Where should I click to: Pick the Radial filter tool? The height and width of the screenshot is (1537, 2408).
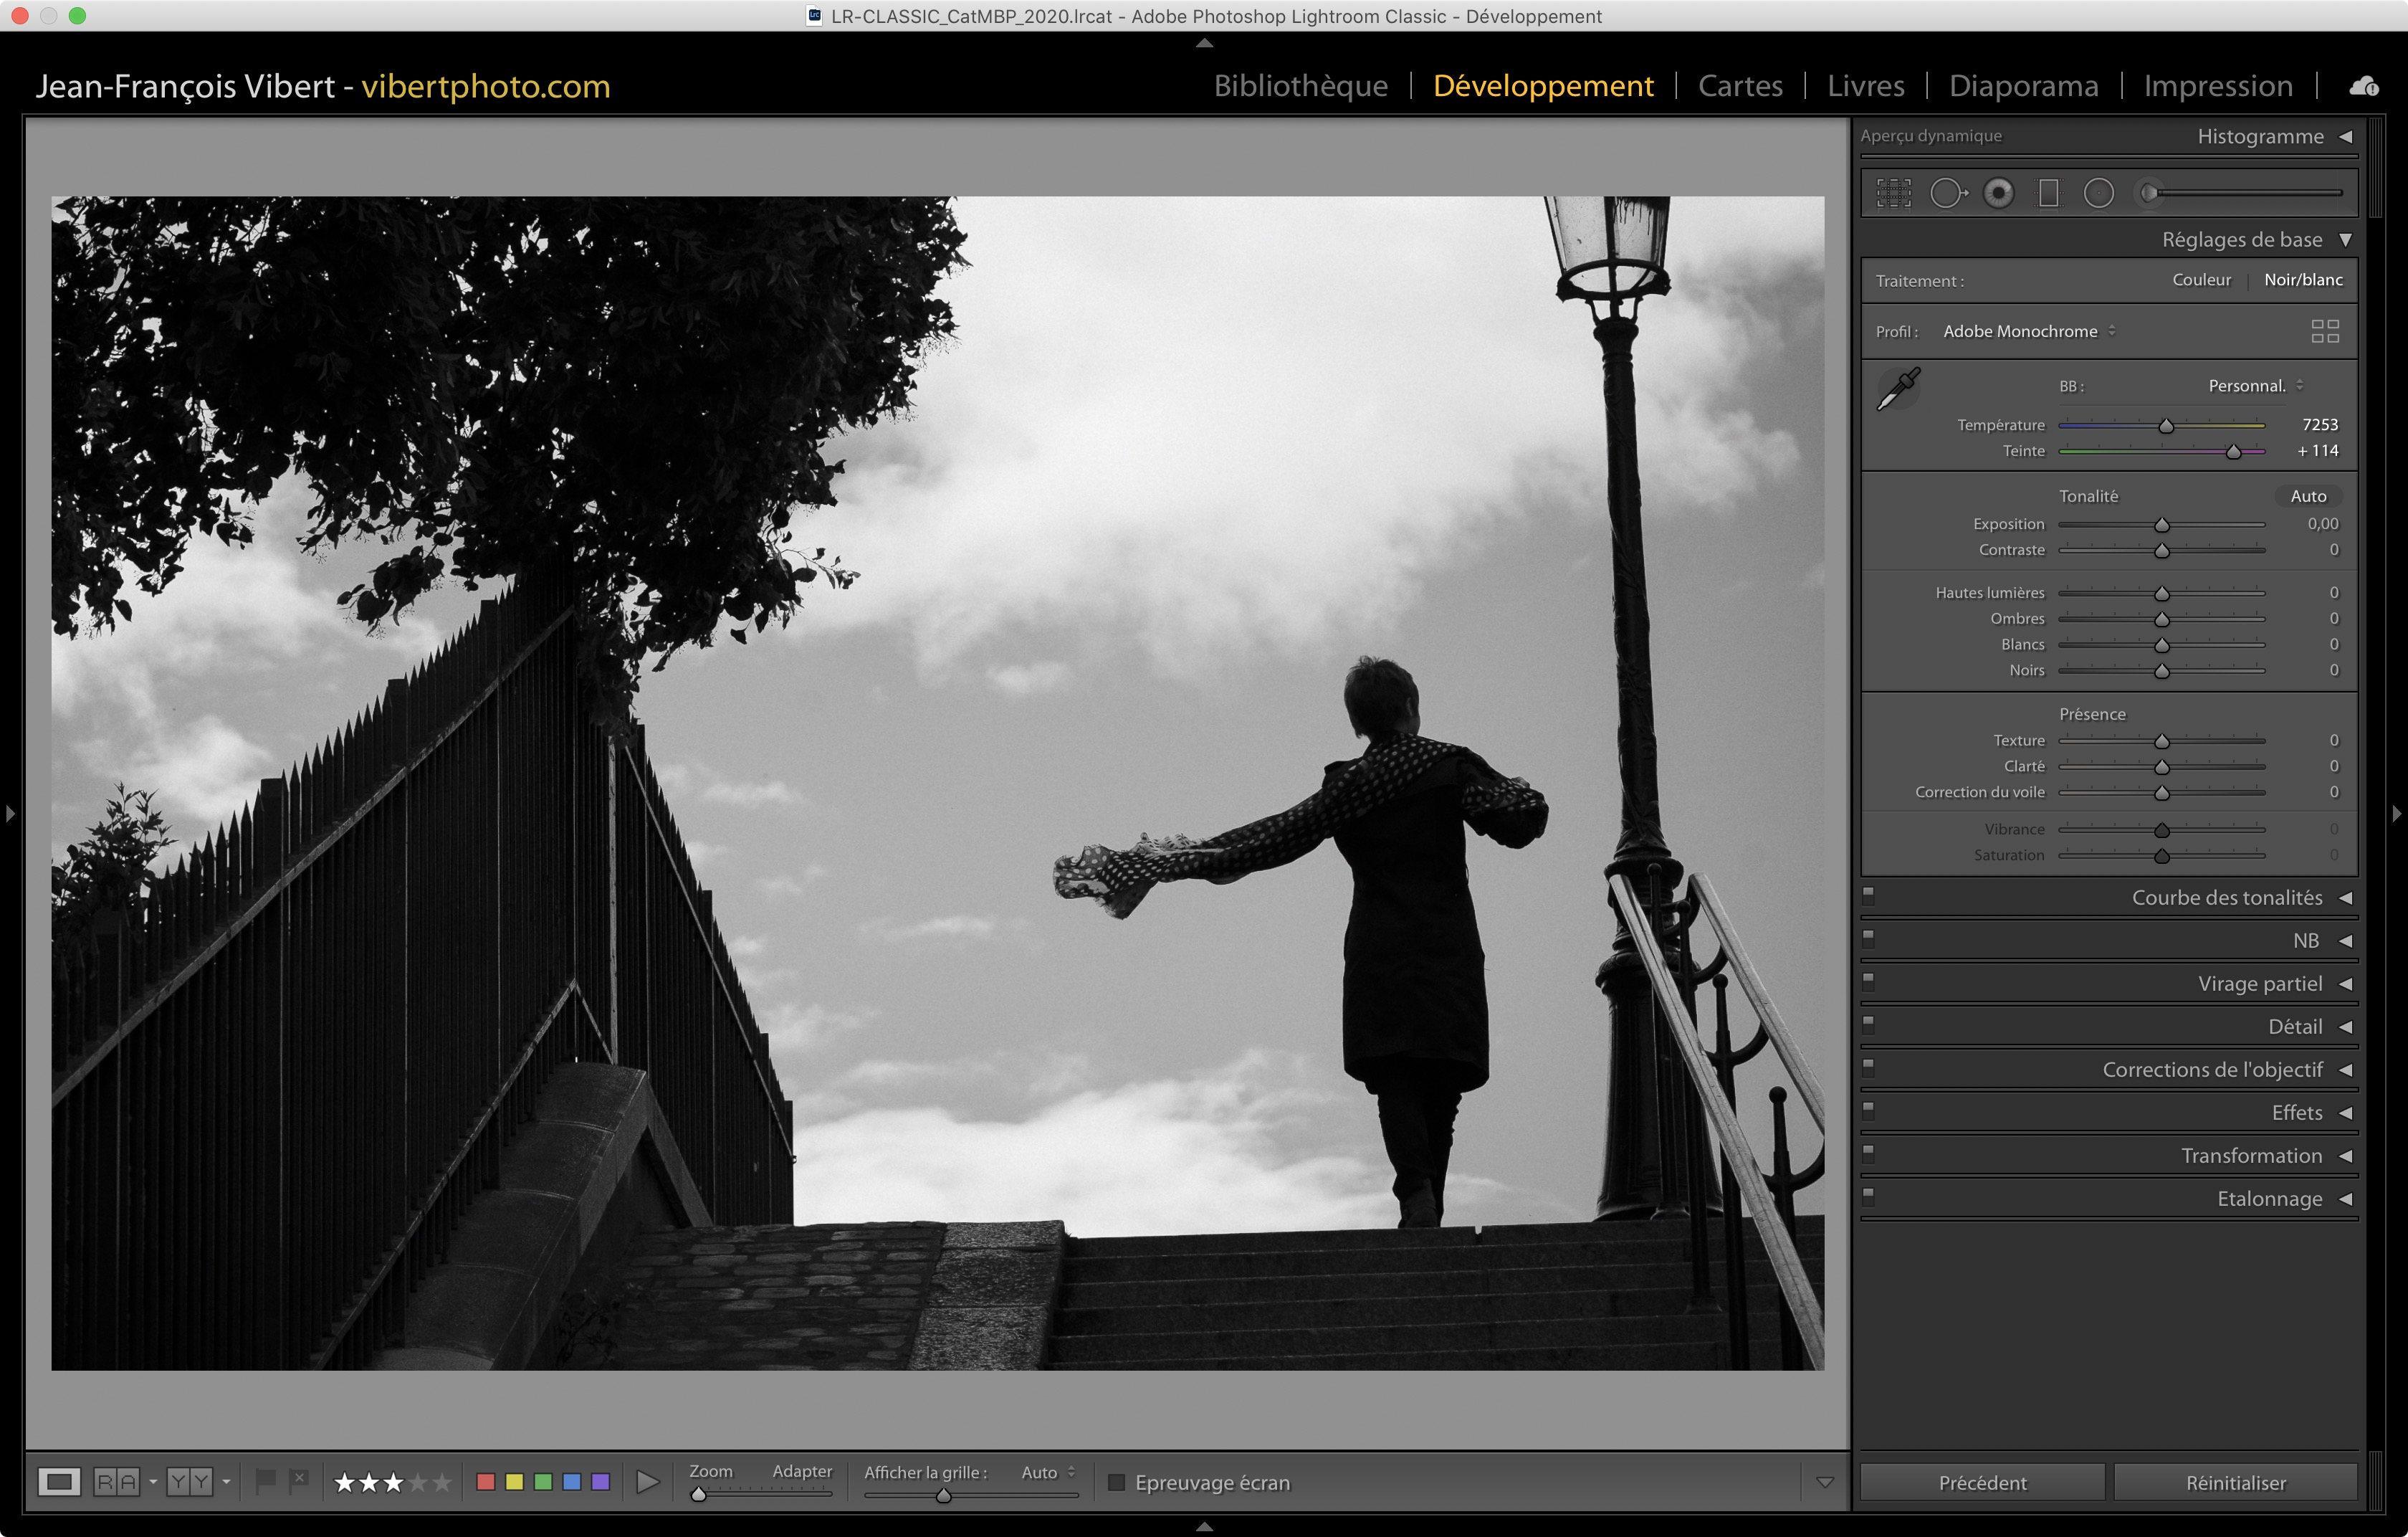point(2098,193)
